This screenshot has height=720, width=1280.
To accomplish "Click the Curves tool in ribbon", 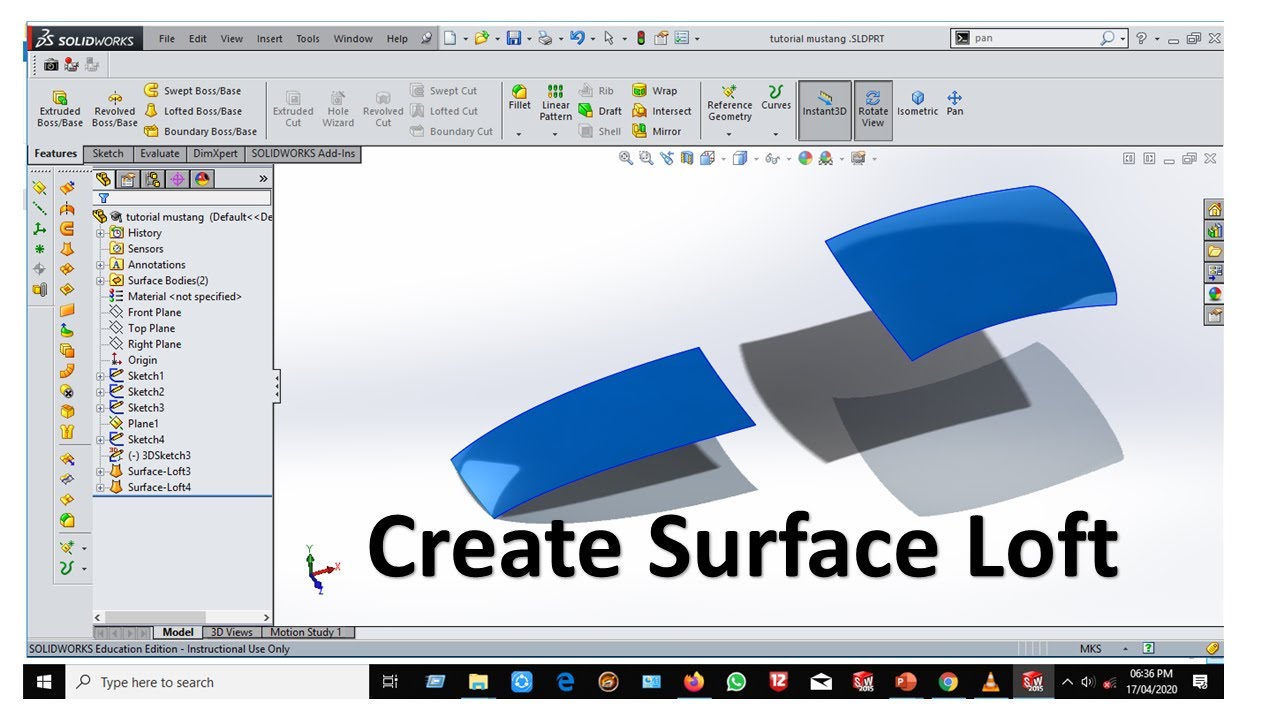I will [776, 98].
